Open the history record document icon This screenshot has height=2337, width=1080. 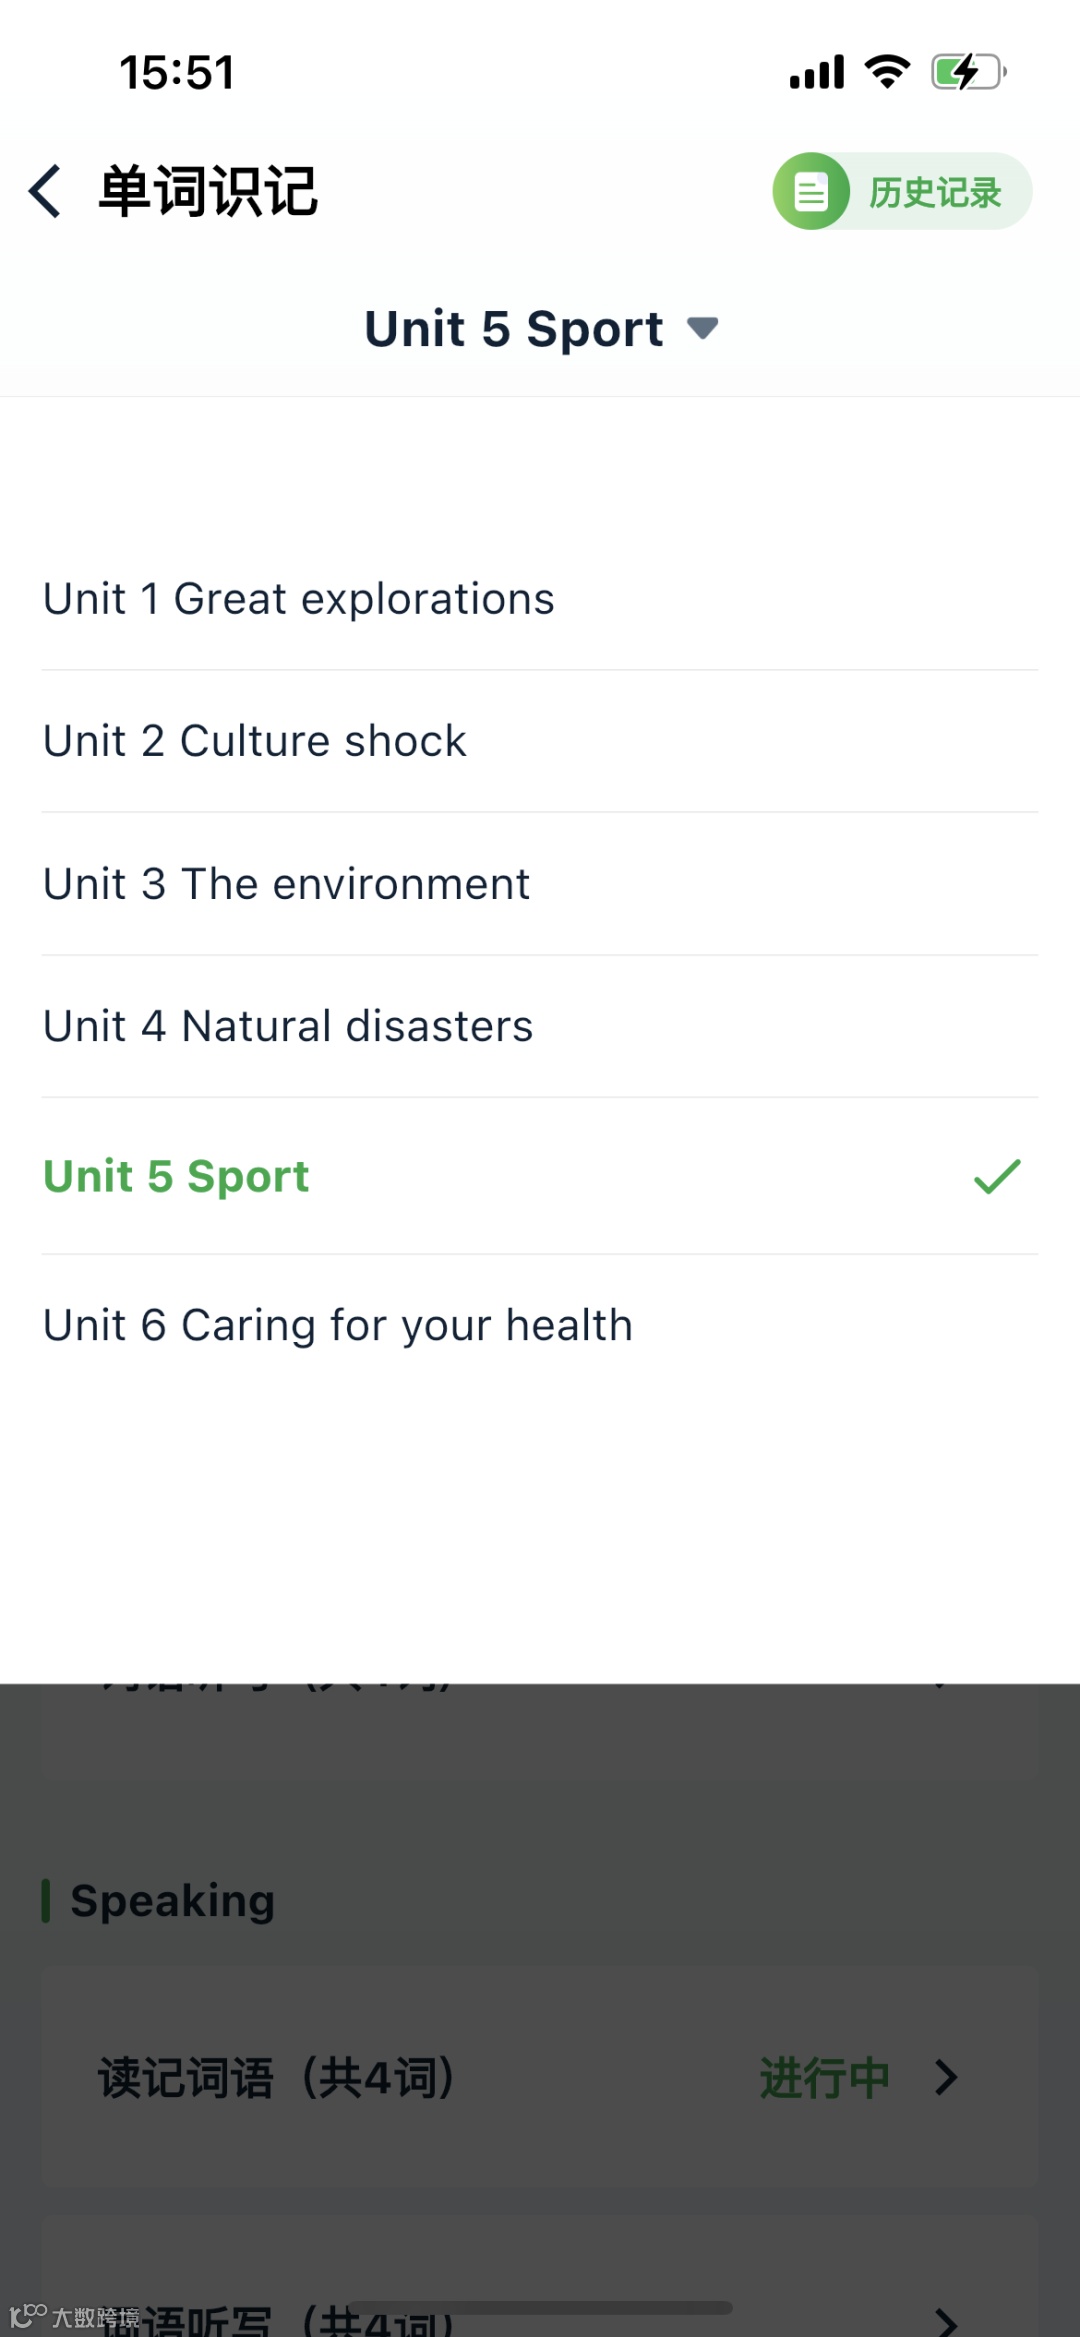pyautogui.click(x=811, y=191)
